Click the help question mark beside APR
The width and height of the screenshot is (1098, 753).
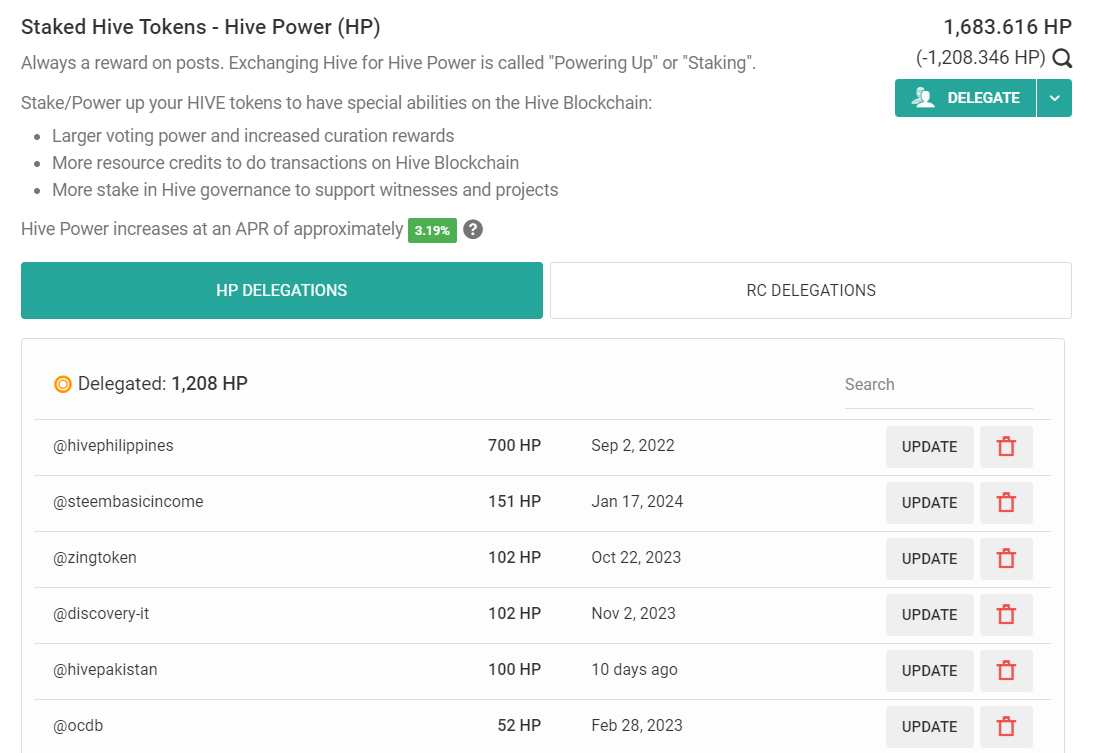pos(473,230)
